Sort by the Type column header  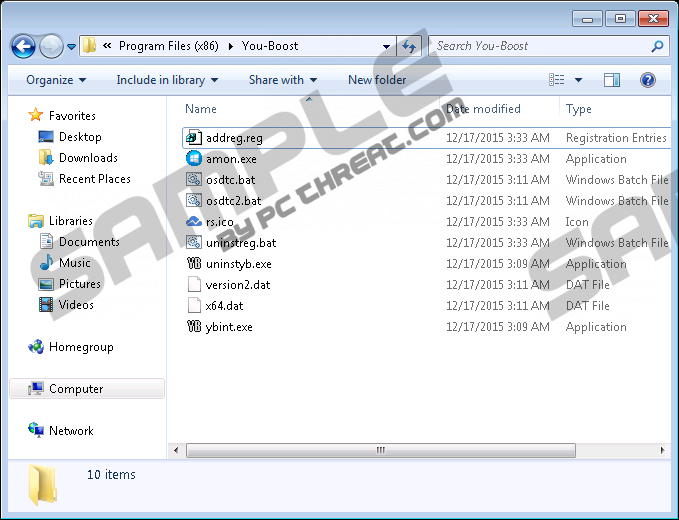[x=579, y=109]
